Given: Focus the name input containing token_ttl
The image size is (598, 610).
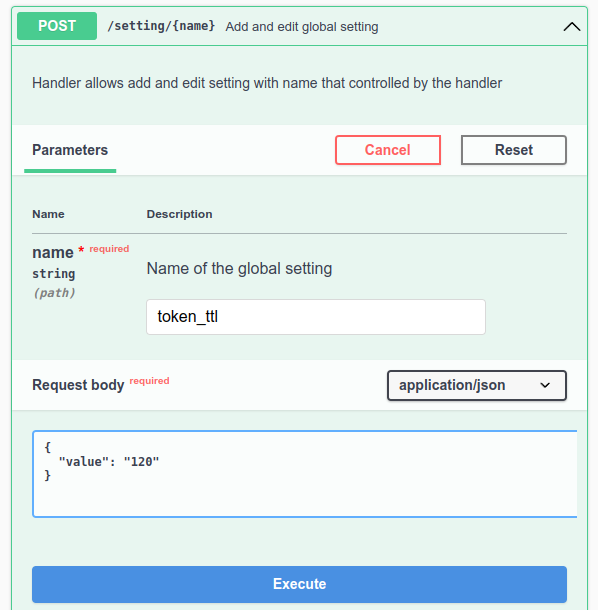Looking at the screenshot, I should coord(316,317).
